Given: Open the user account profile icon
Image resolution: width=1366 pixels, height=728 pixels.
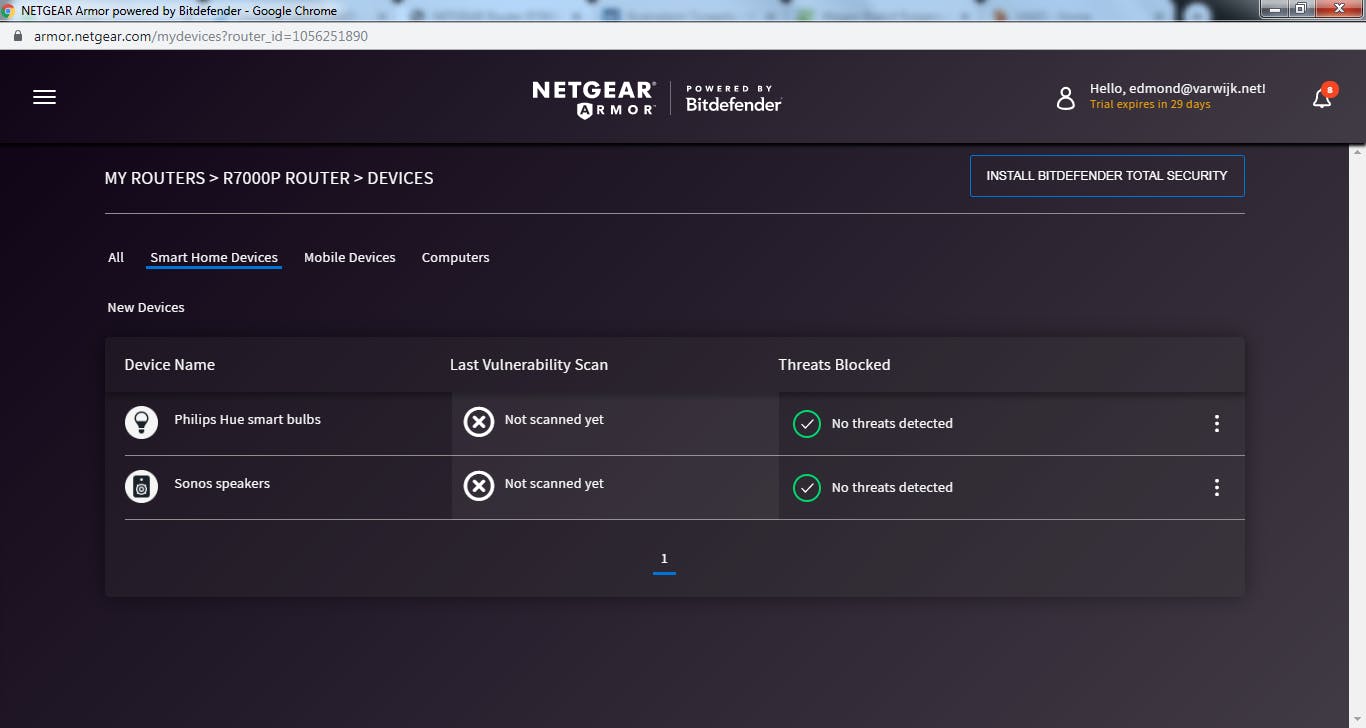Looking at the screenshot, I should coord(1066,97).
